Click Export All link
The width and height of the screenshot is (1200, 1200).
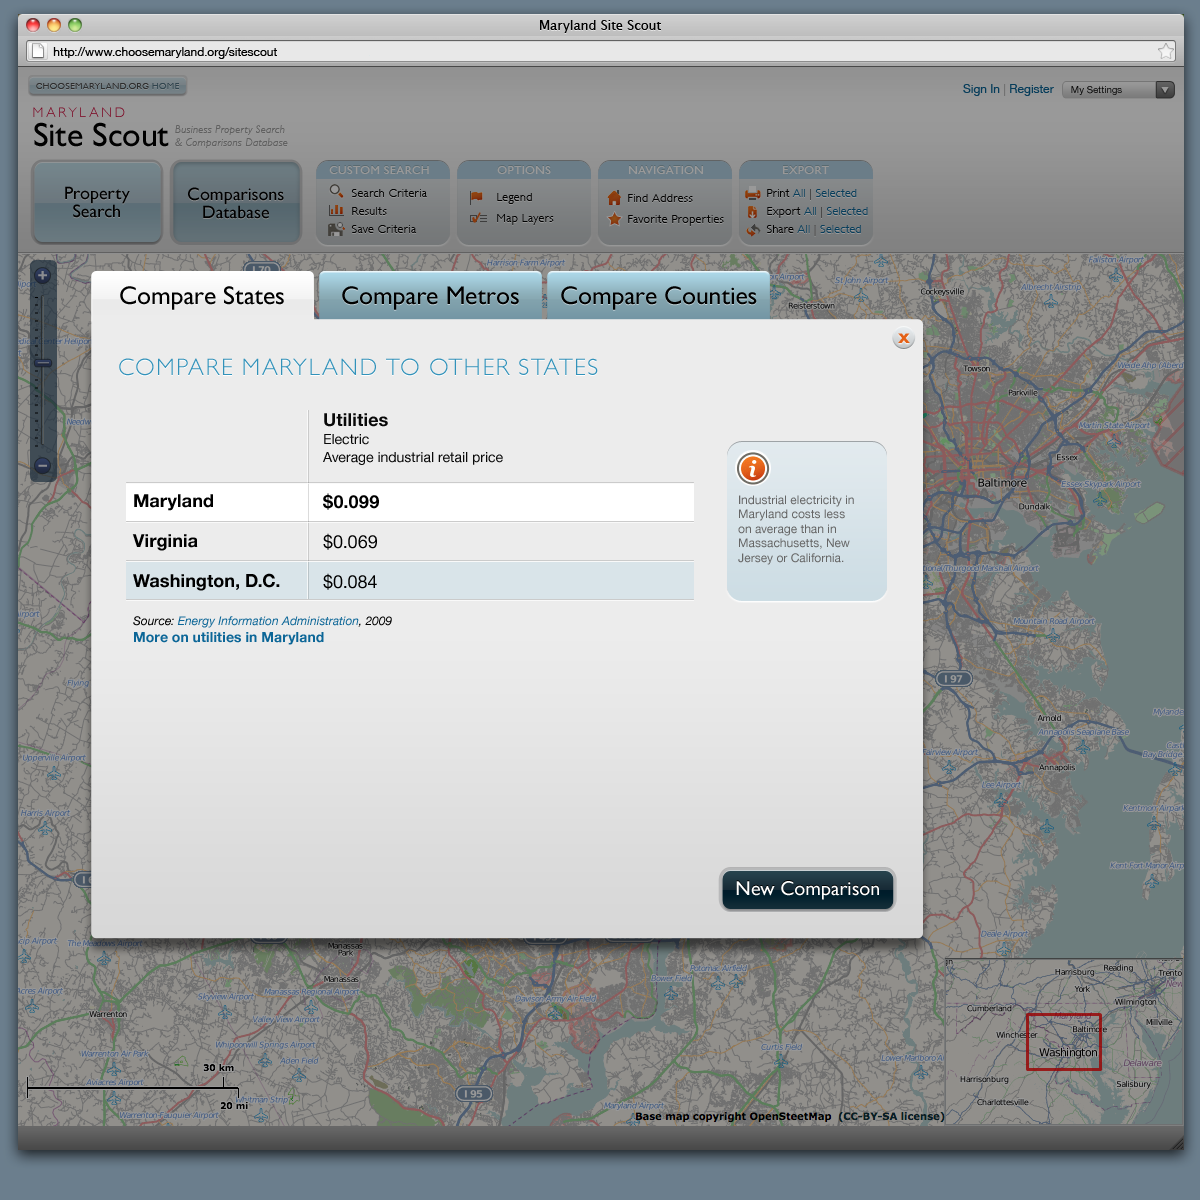point(810,211)
